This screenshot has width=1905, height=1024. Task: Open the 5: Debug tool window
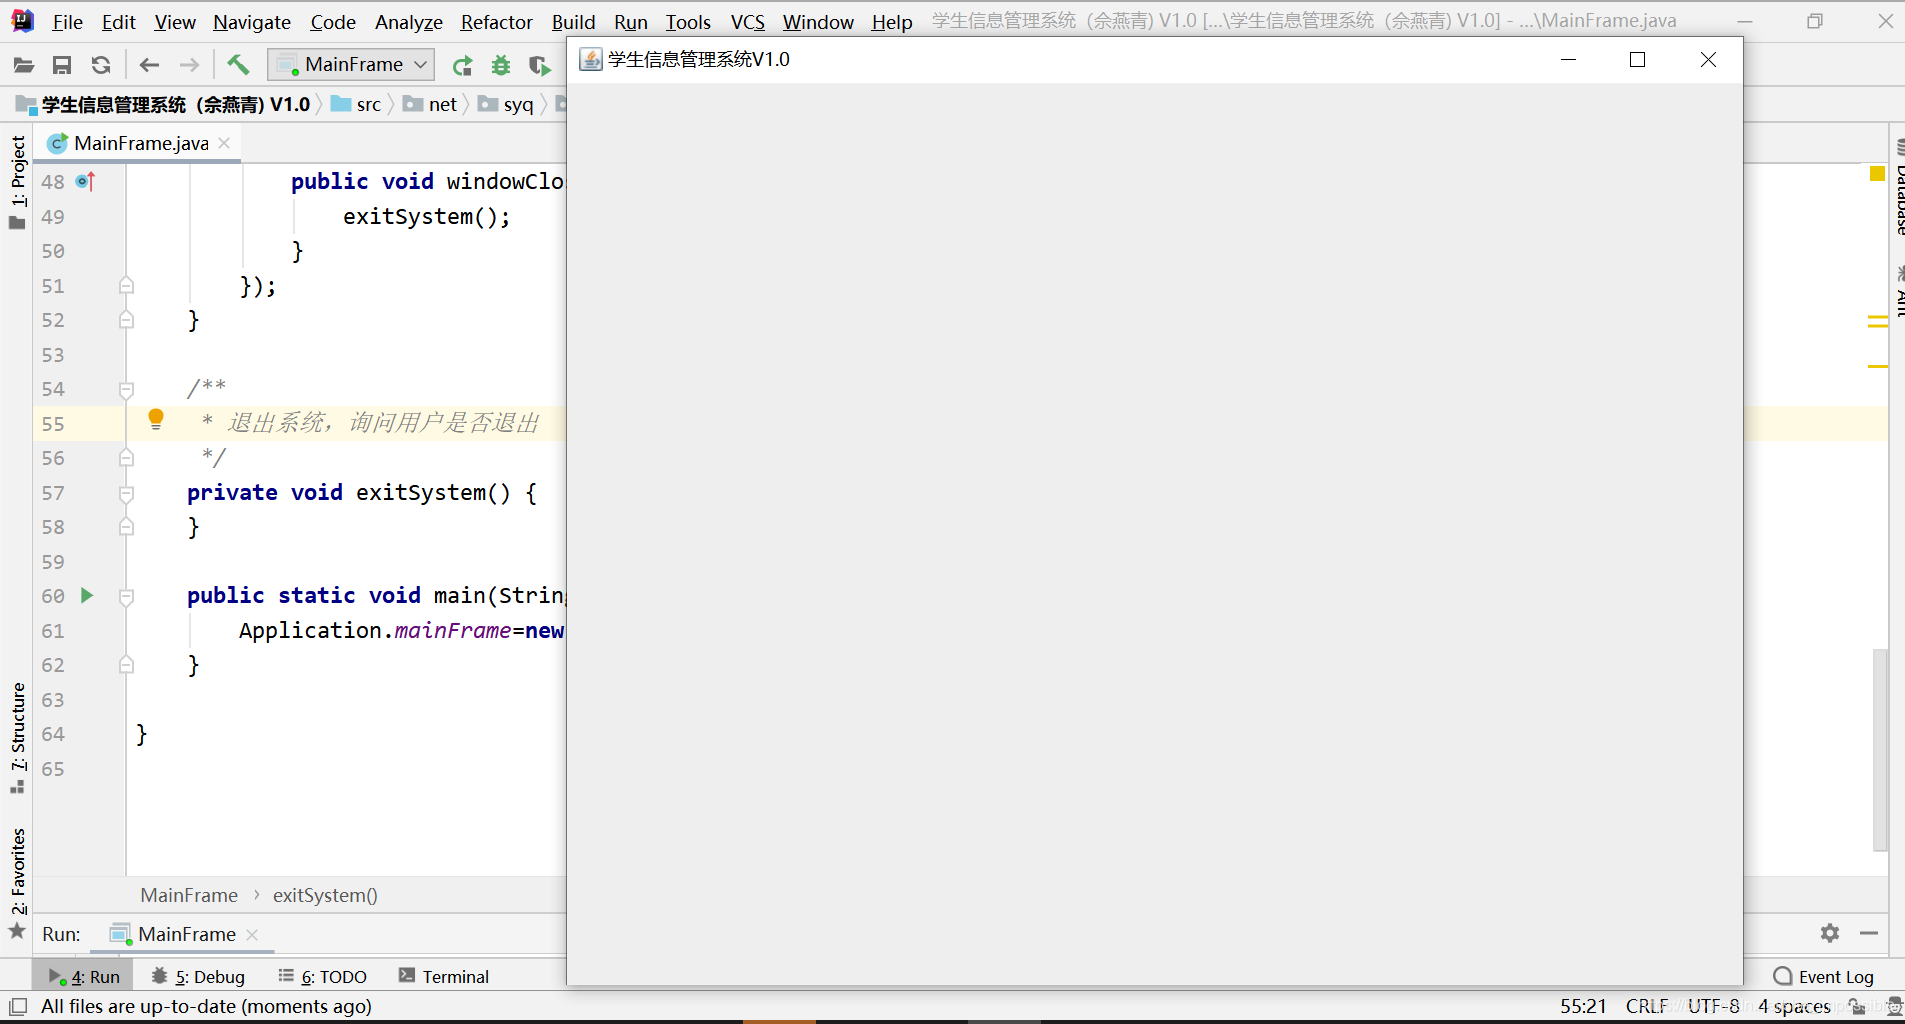pyautogui.click(x=198, y=977)
